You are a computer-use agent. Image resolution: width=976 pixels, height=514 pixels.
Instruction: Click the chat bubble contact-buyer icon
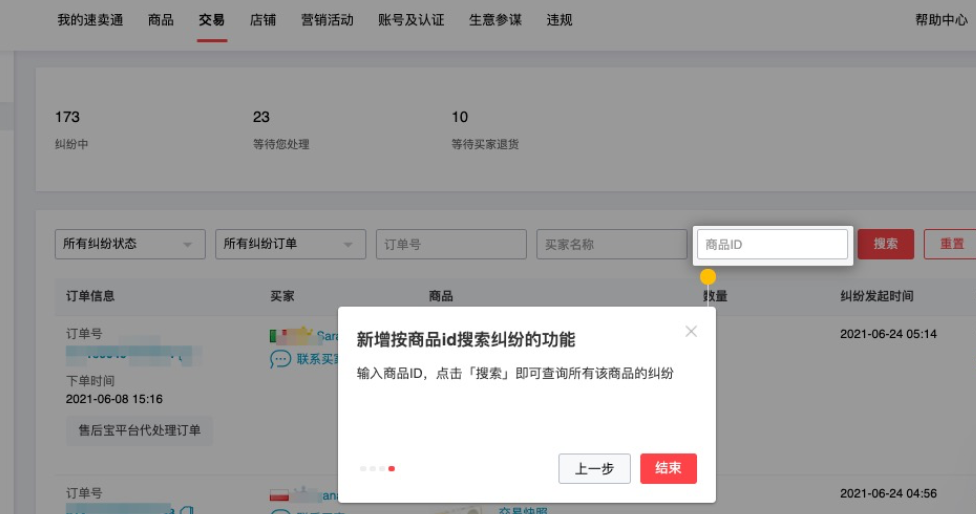[280, 359]
